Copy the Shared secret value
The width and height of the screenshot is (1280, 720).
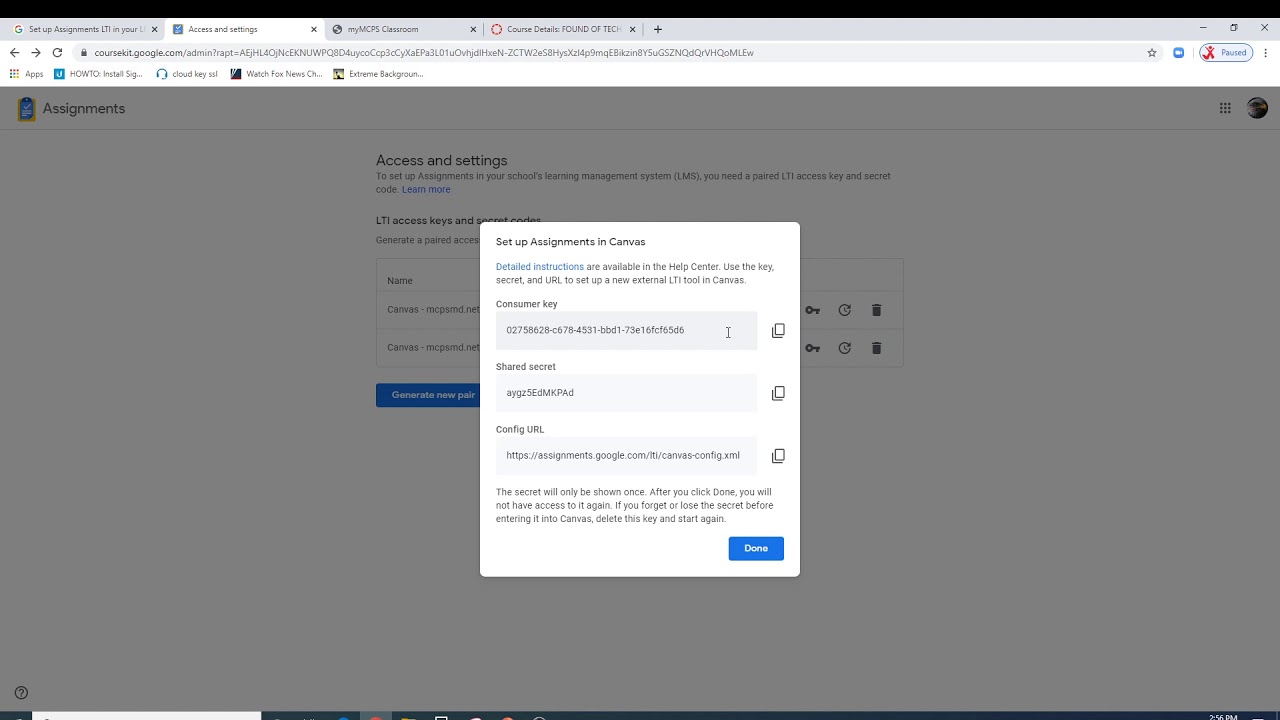point(778,393)
